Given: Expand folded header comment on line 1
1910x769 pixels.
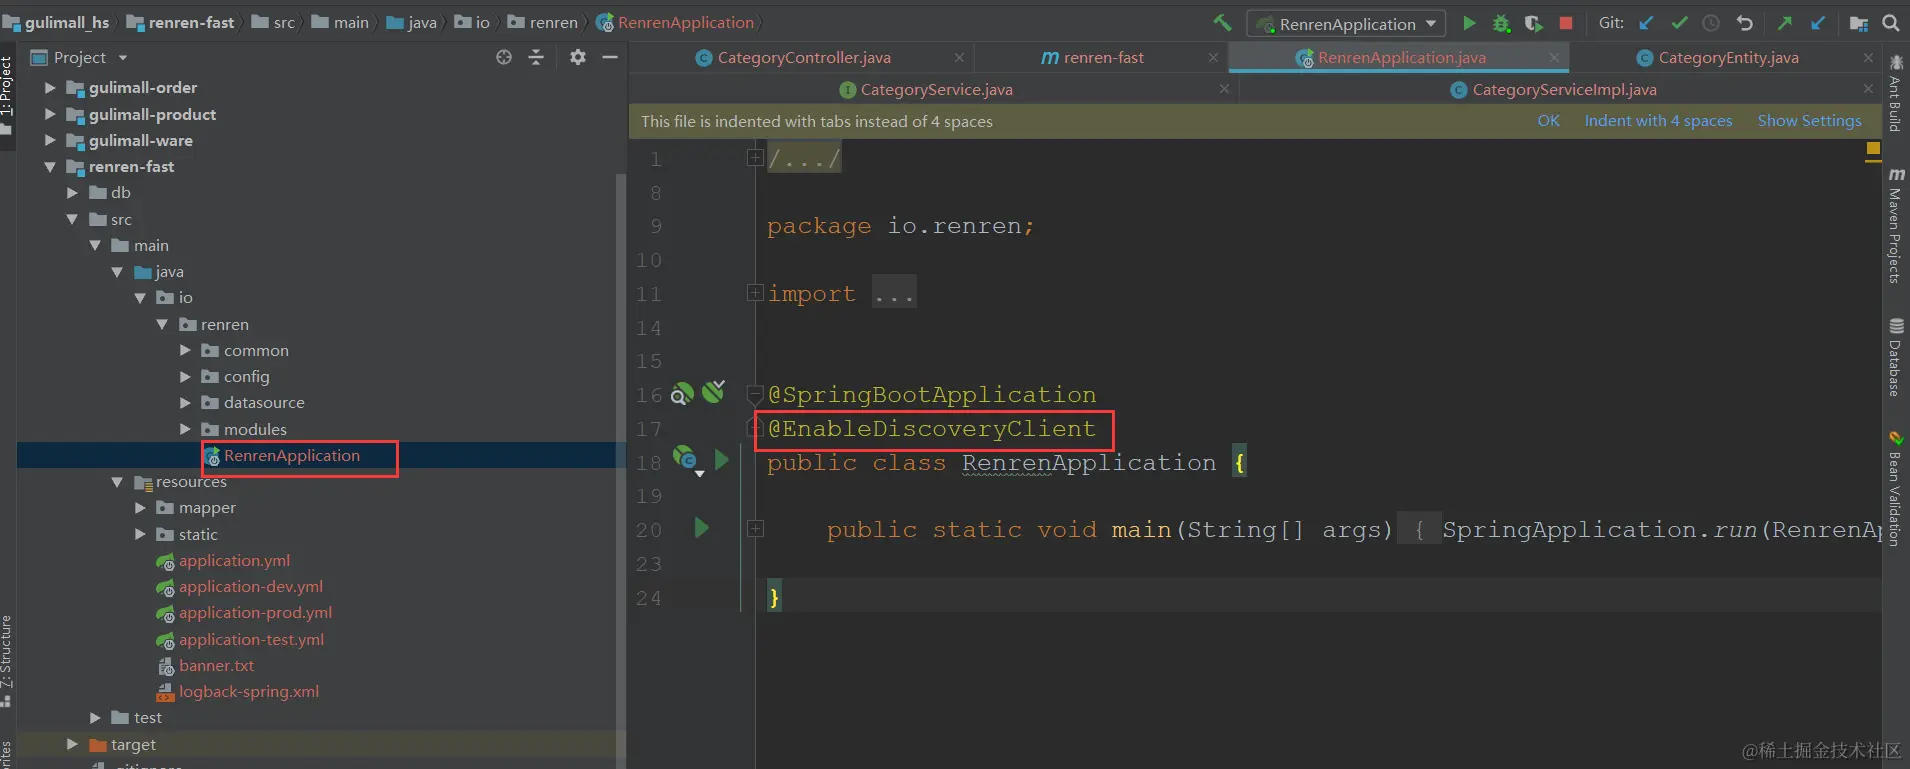Looking at the screenshot, I should tap(755, 157).
